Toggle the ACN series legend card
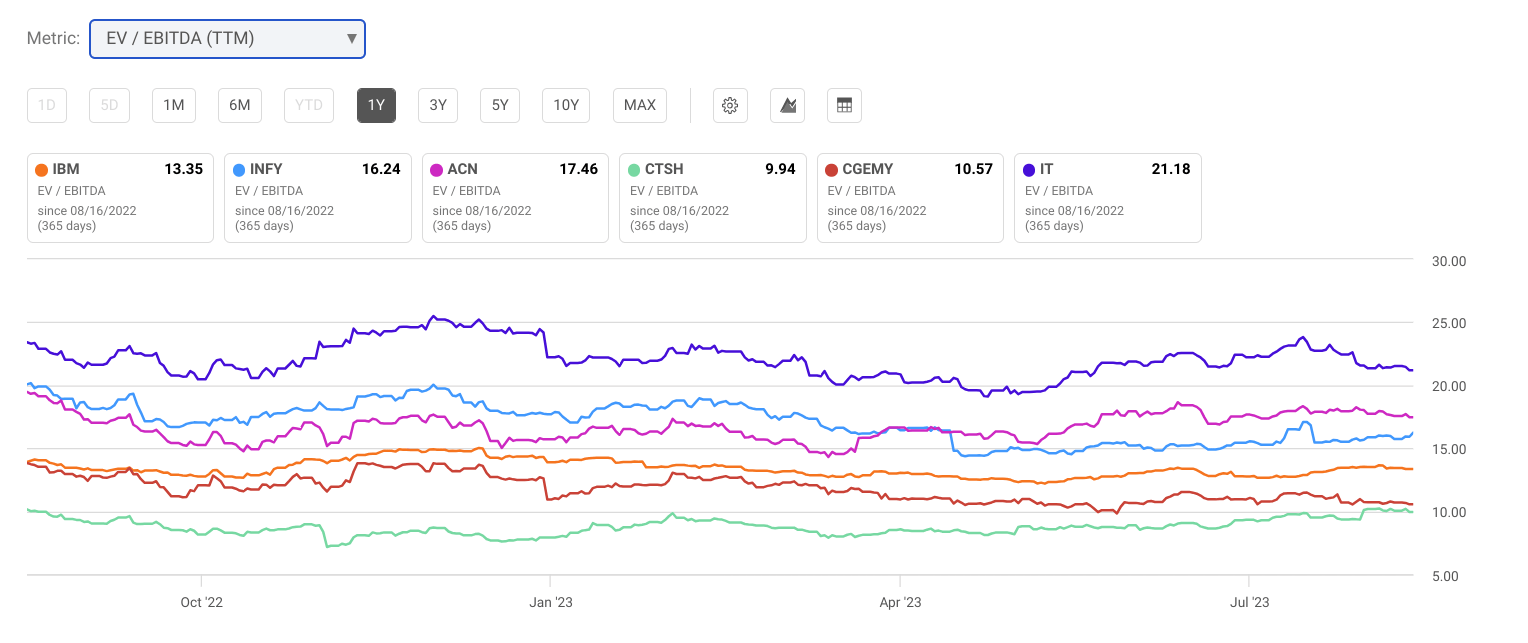Screen dimensions: 1528x643 tap(515, 198)
